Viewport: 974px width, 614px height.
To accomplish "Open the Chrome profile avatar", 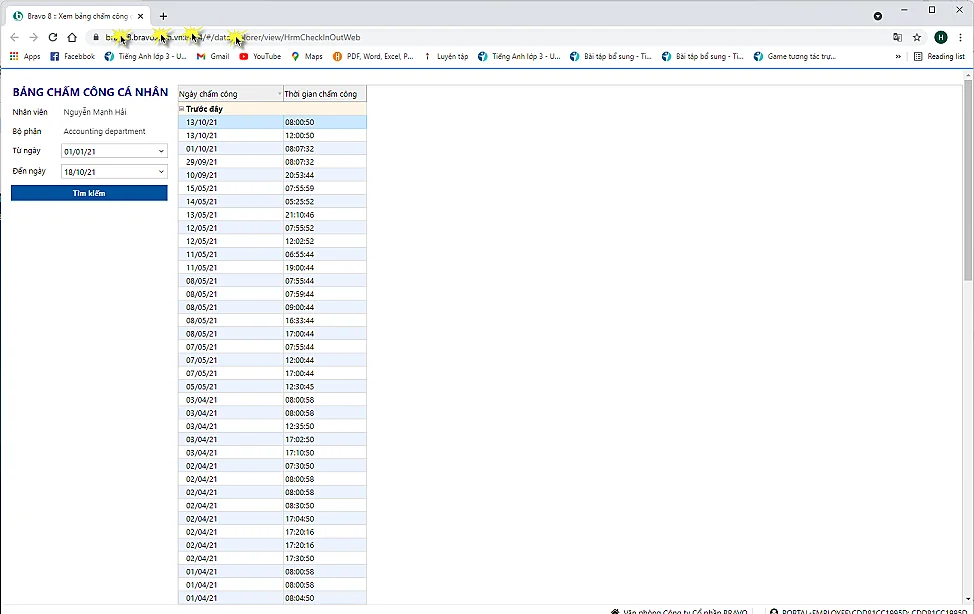I will click(x=941, y=37).
